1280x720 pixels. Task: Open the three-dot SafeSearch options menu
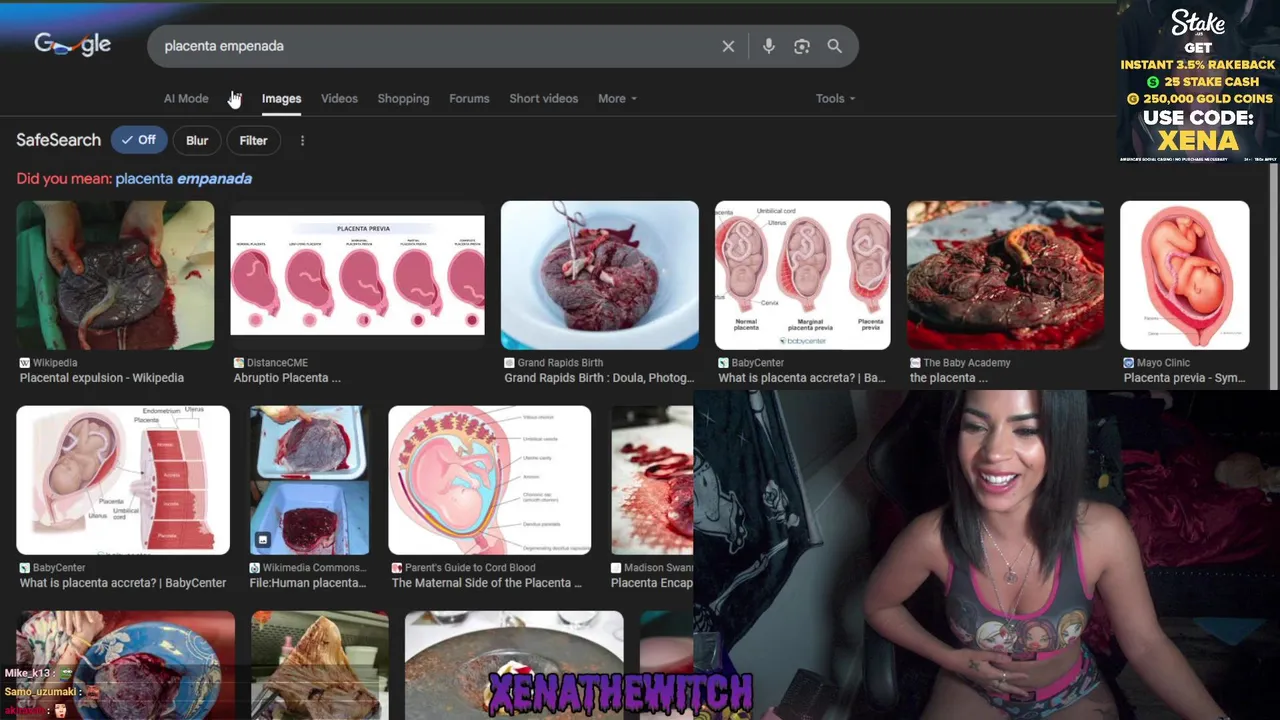(x=302, y=141)
